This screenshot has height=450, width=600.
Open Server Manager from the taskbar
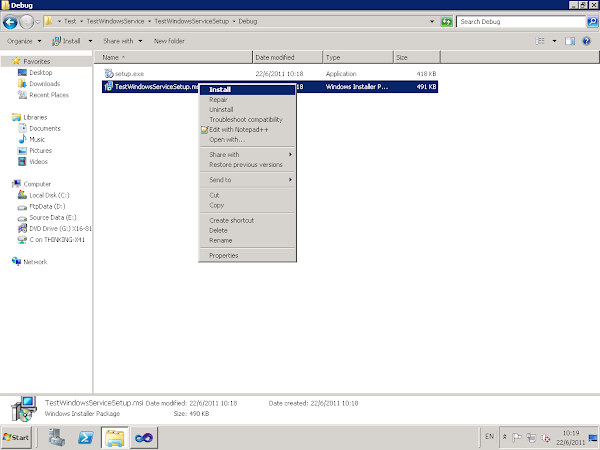[x=57, y=437]
